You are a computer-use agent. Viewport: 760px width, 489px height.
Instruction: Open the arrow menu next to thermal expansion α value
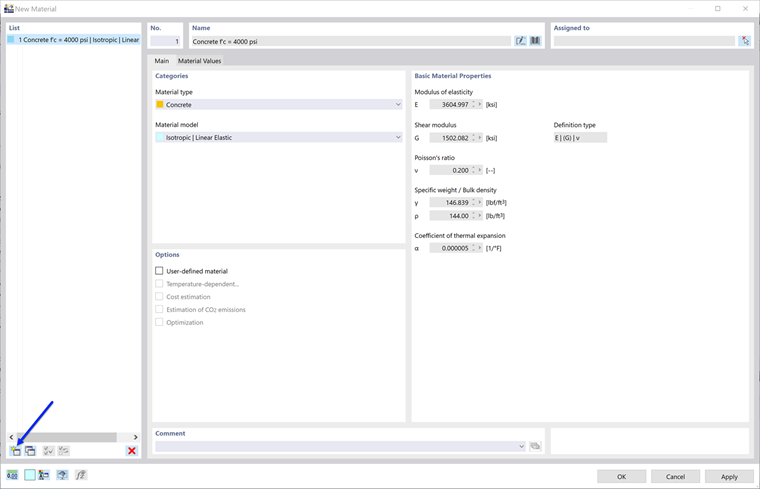coord(480,248)
